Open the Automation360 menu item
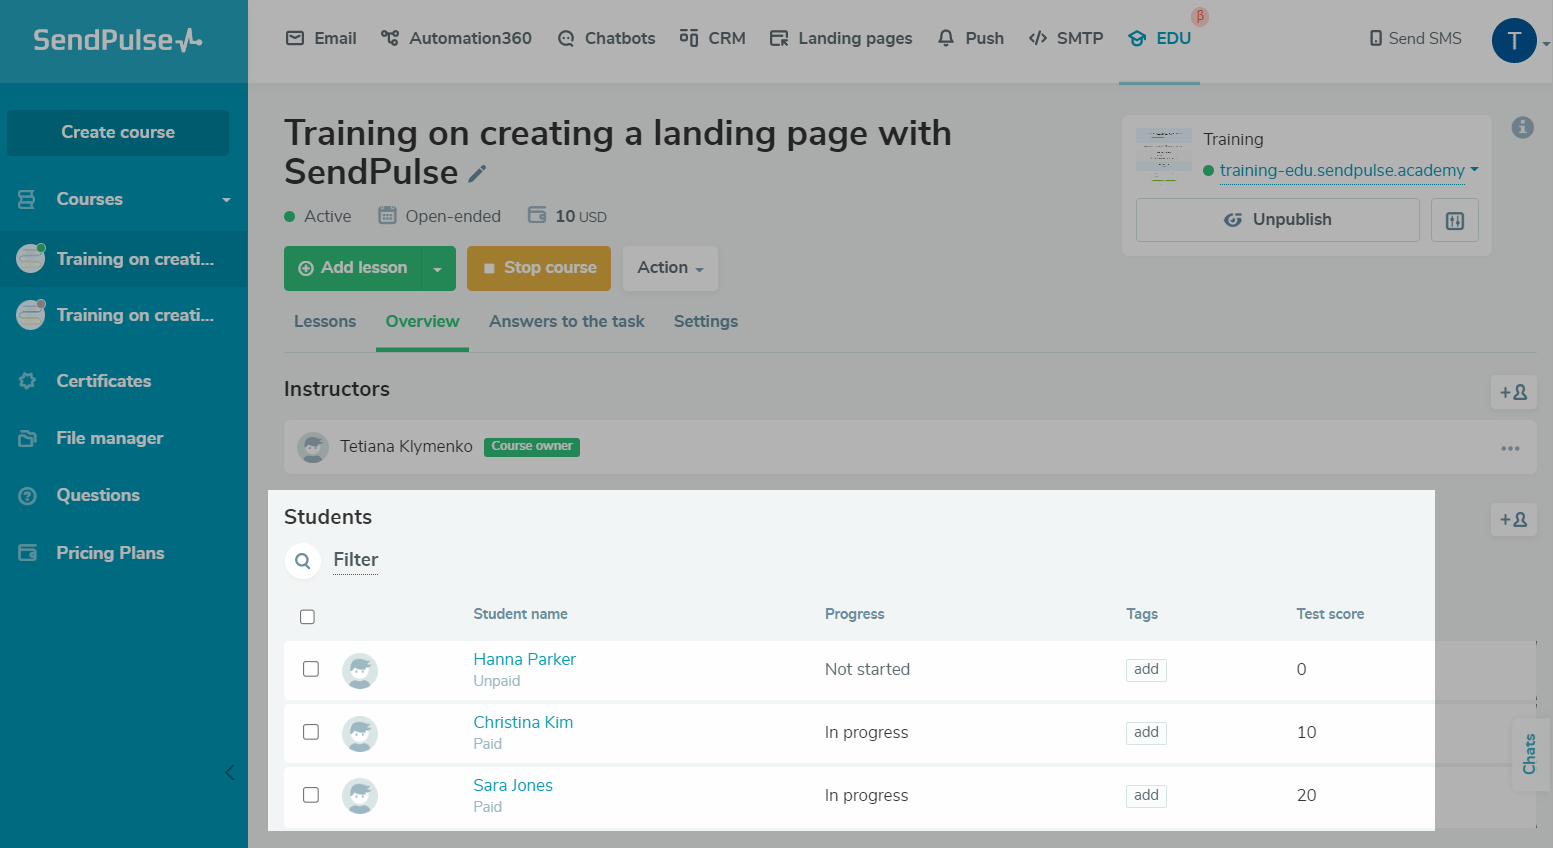This screenshot has height=848, width=1553. pyautogui.click(x=456, y=39)
